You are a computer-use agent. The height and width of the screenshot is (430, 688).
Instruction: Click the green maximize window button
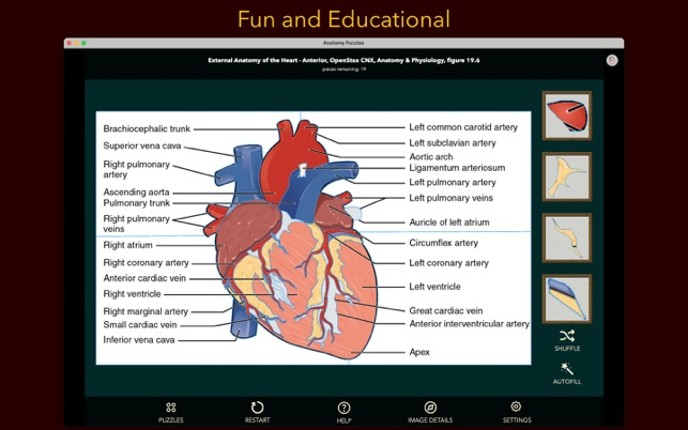pyautogui.click(x=84, y=43)
